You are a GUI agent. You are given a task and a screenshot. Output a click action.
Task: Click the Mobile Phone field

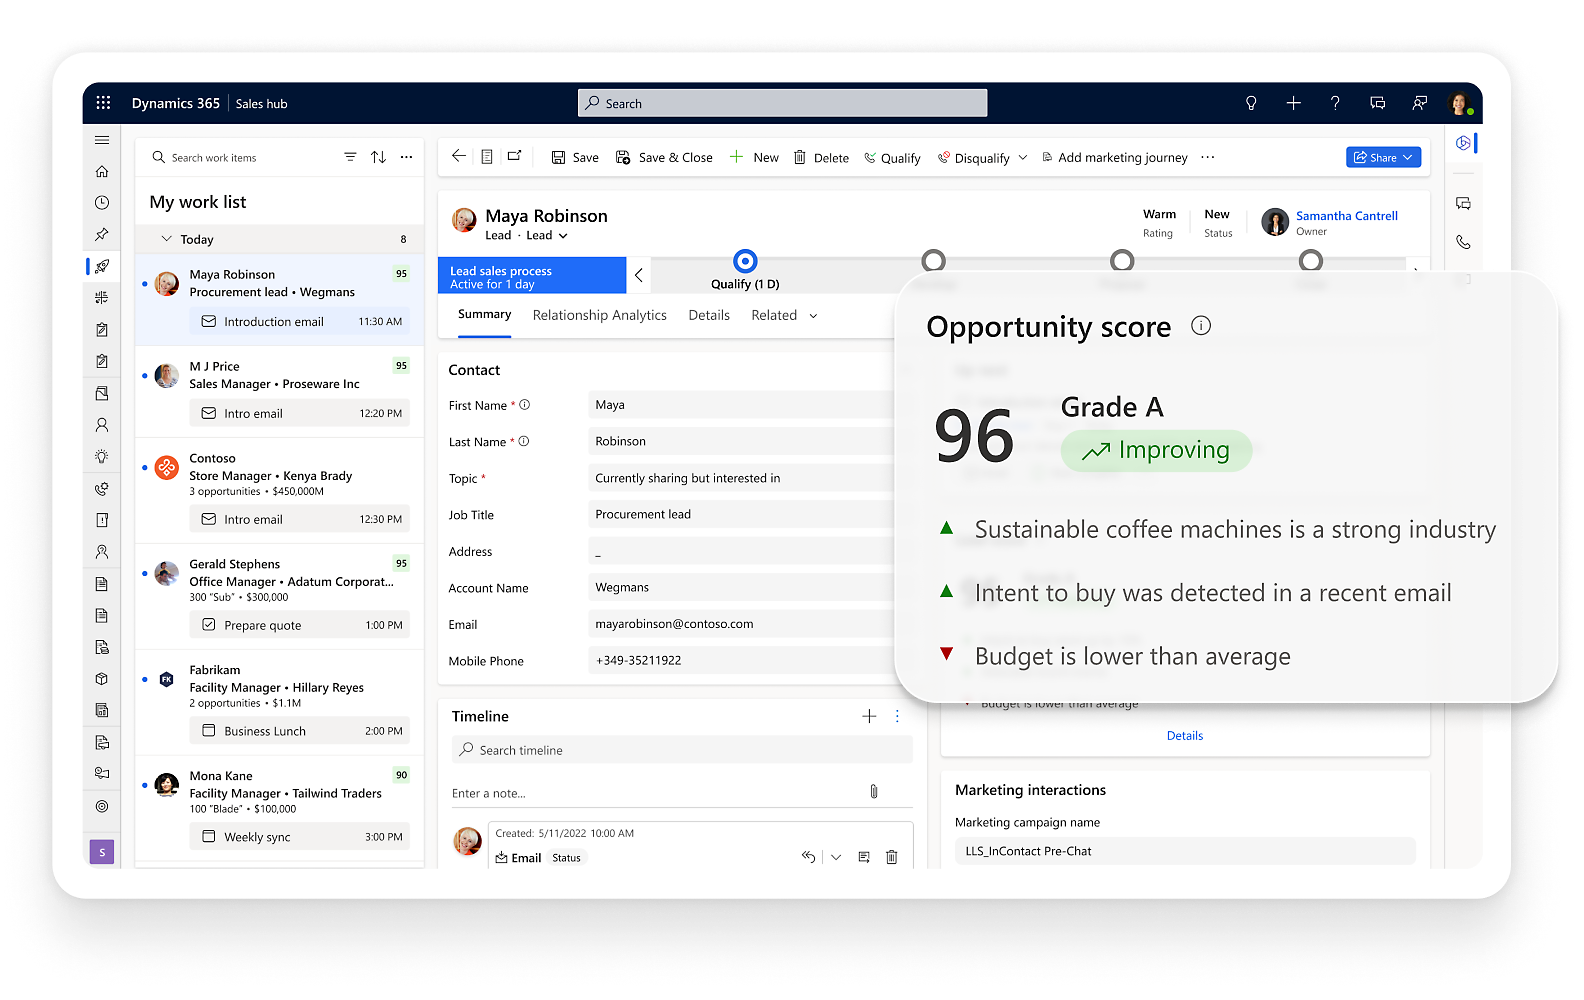click(x=741, y=660)
